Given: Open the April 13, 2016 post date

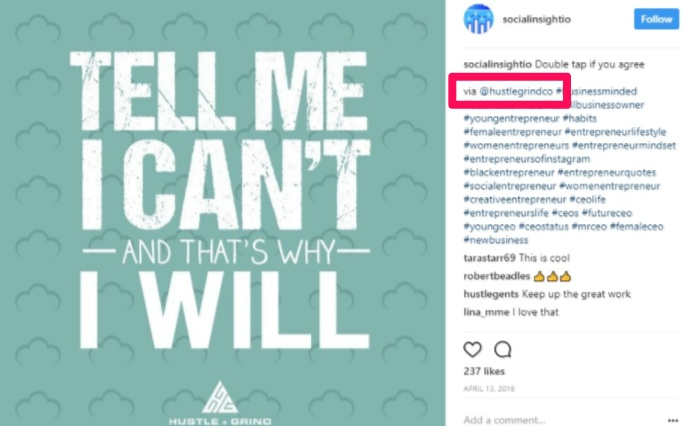Looking at the screenshot, I should pos(489,388).
